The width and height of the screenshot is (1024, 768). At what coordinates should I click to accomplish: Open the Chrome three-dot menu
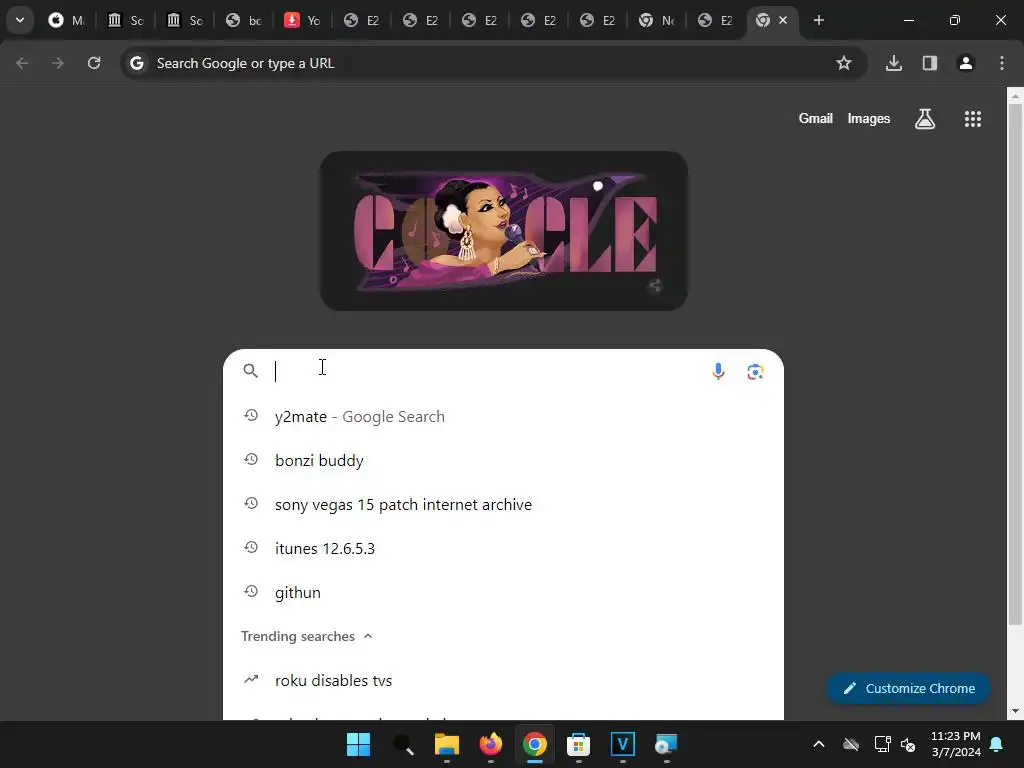pos(1002,63)
